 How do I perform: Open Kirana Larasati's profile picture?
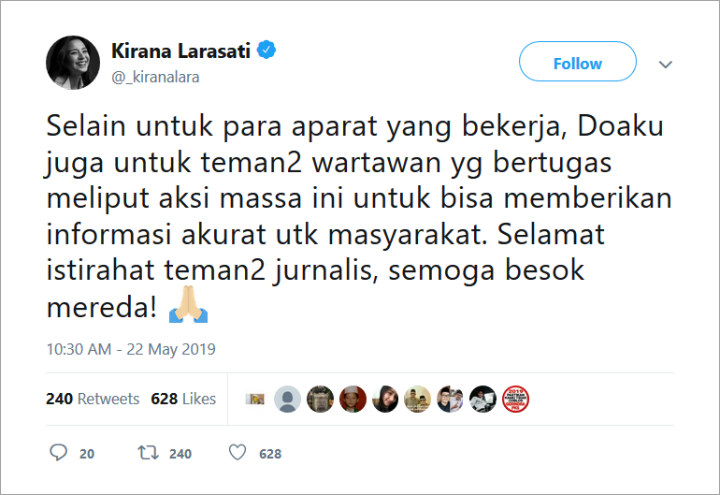[73, 62]
